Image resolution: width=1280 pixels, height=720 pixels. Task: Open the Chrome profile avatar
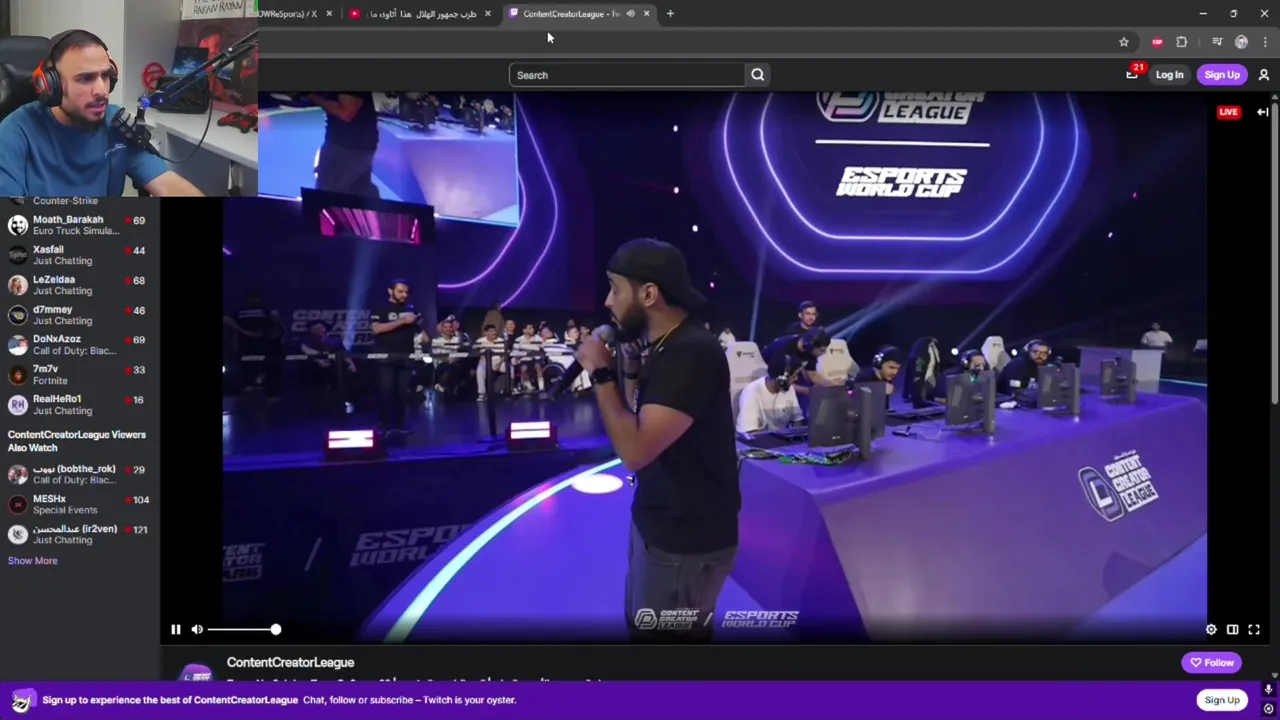[x=1241, y=42]
